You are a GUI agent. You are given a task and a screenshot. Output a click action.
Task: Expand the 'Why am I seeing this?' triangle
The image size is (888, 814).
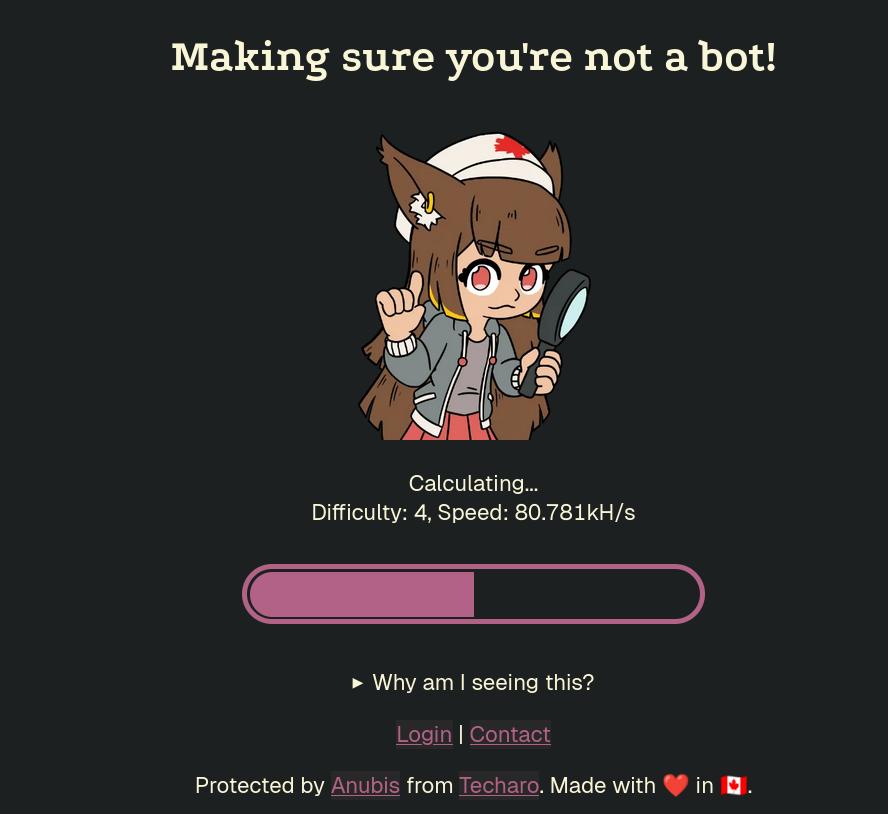point(357,683)
